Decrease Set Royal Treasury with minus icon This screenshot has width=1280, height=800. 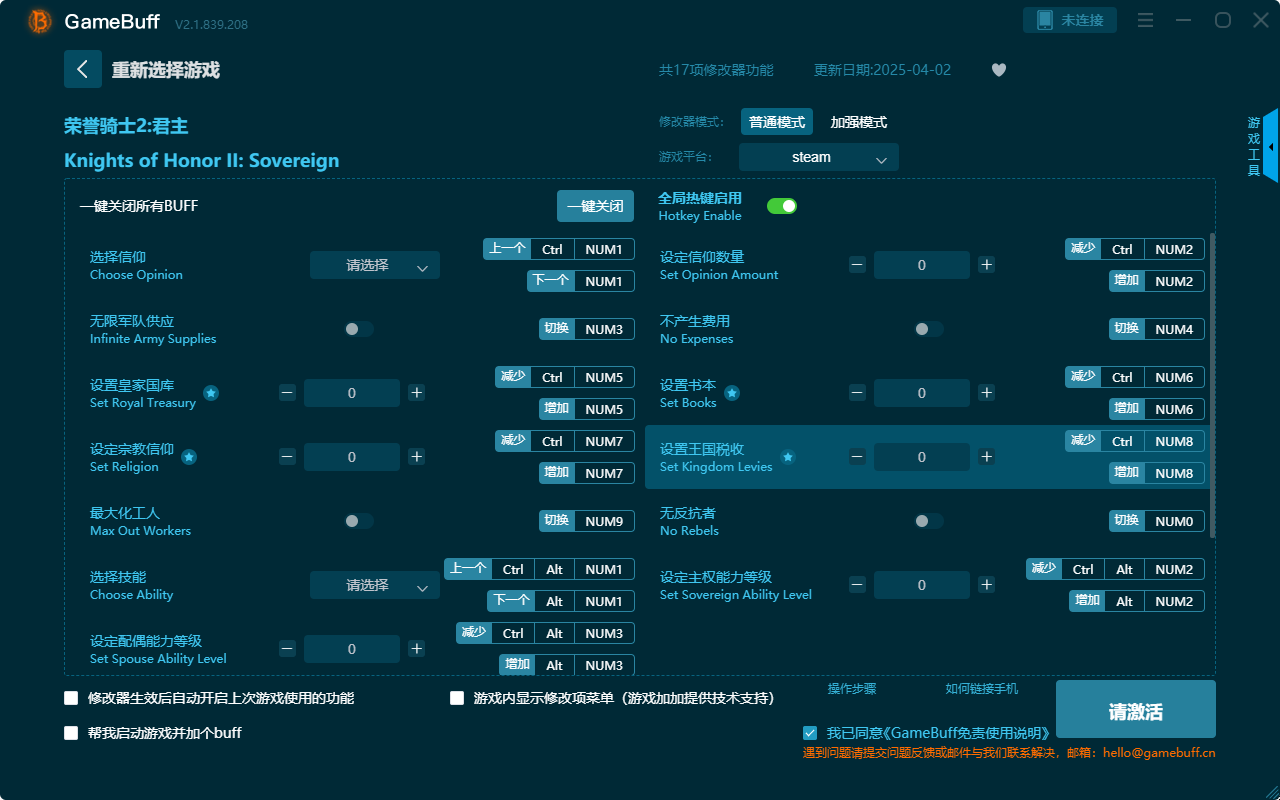(x=287, y=393)
